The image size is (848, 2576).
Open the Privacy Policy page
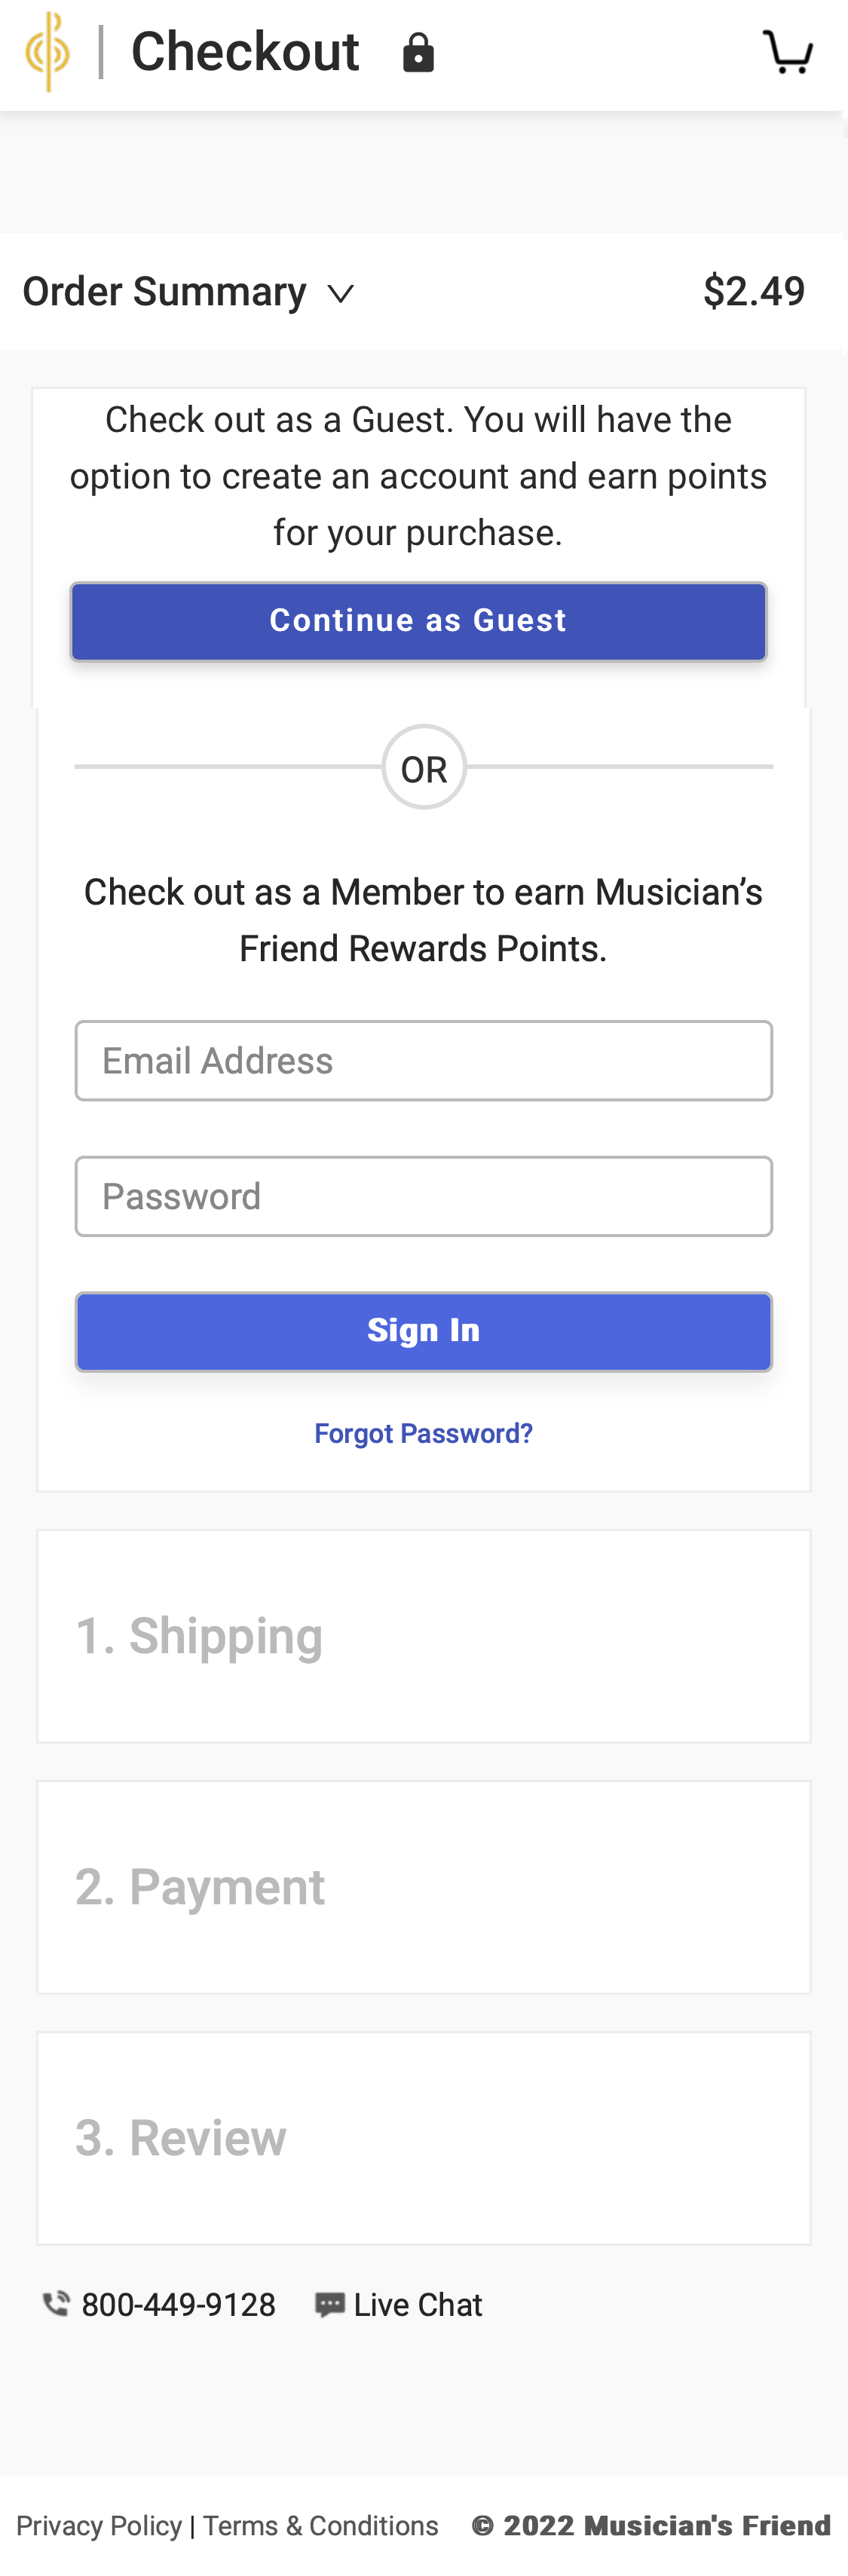pyautogui.click(x=100, y=2524)
